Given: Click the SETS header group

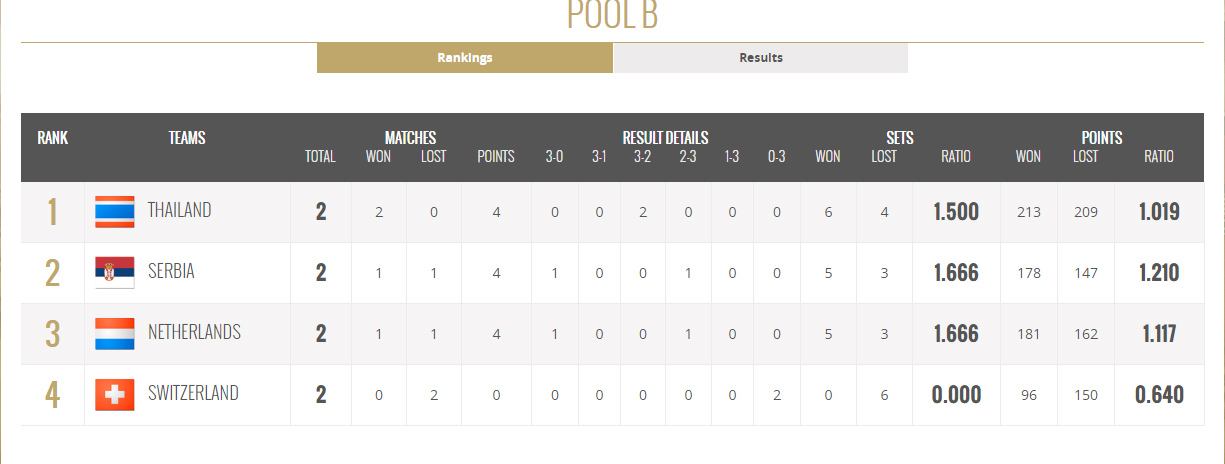Looking at the screenshot, I should pyautogui.click(x=900, y=138).
